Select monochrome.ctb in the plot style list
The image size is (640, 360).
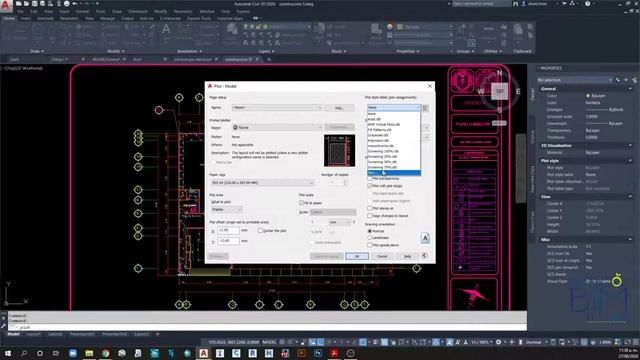[x=394, y=146]
